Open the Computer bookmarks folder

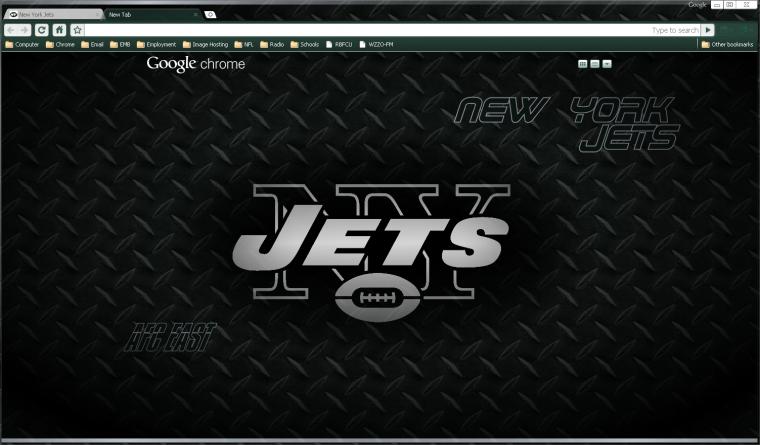tap(22, 45)
